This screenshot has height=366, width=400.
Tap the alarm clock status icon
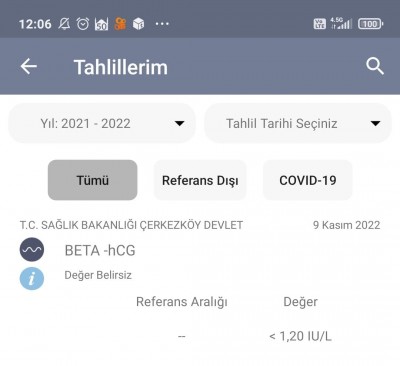[x=83, y=24]
